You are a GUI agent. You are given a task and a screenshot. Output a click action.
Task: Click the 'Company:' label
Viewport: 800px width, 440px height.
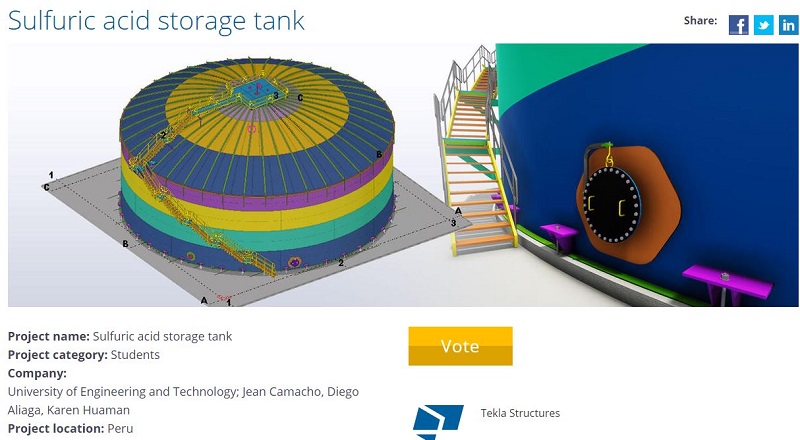click(x=37, y=373)
